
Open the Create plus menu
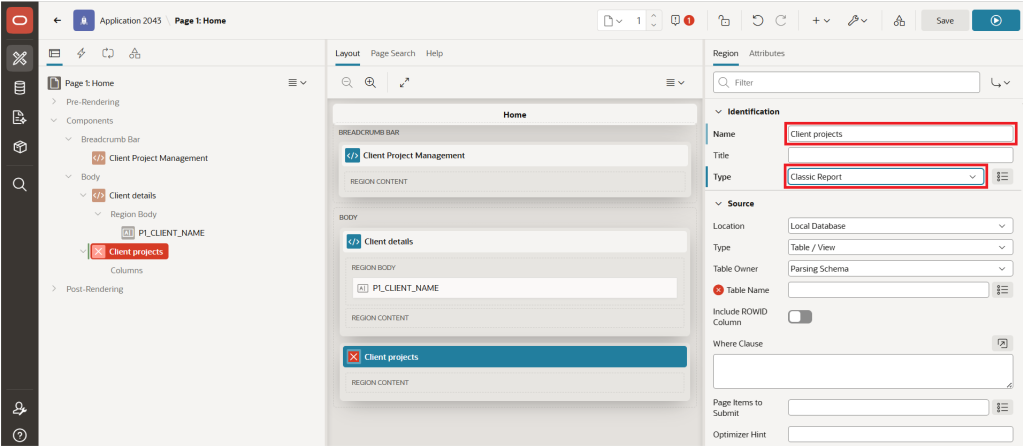click(820, 20)
